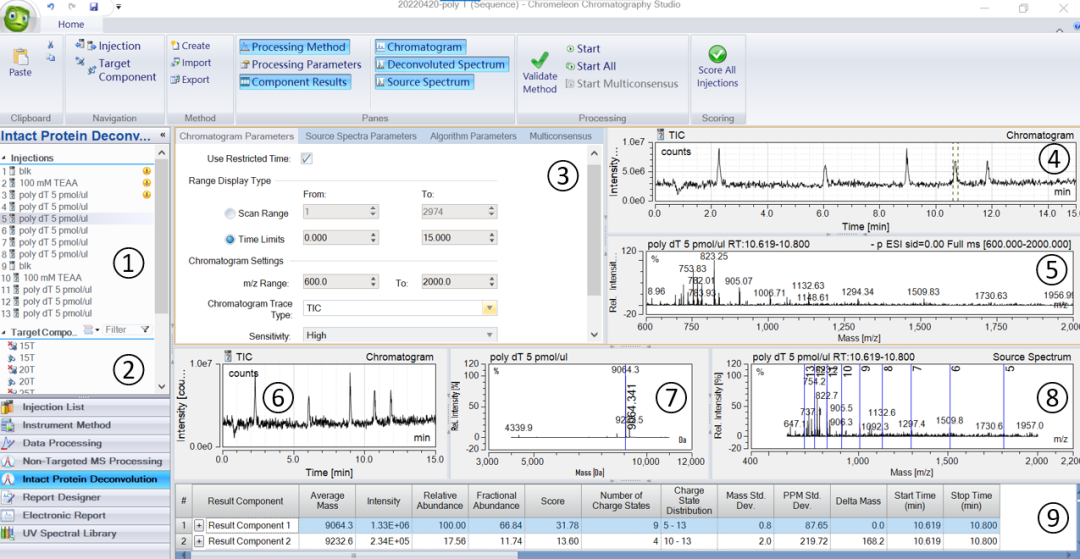The image size is (1080, 559).
Task: Switch to the Algorithm Parameters tab
Action: tap(473, 136)
